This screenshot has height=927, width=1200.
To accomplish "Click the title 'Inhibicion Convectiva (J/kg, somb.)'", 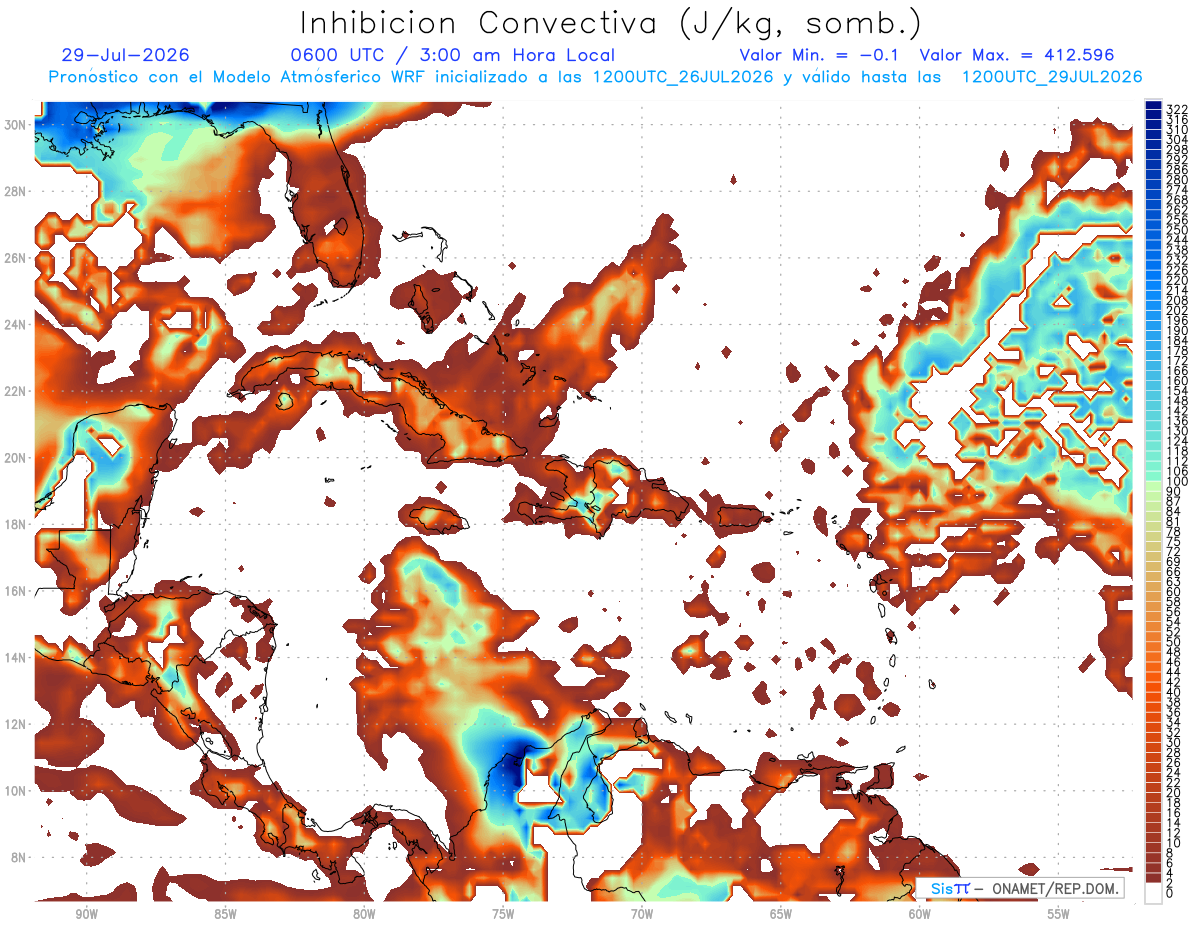I will click(x=611, y=24).
